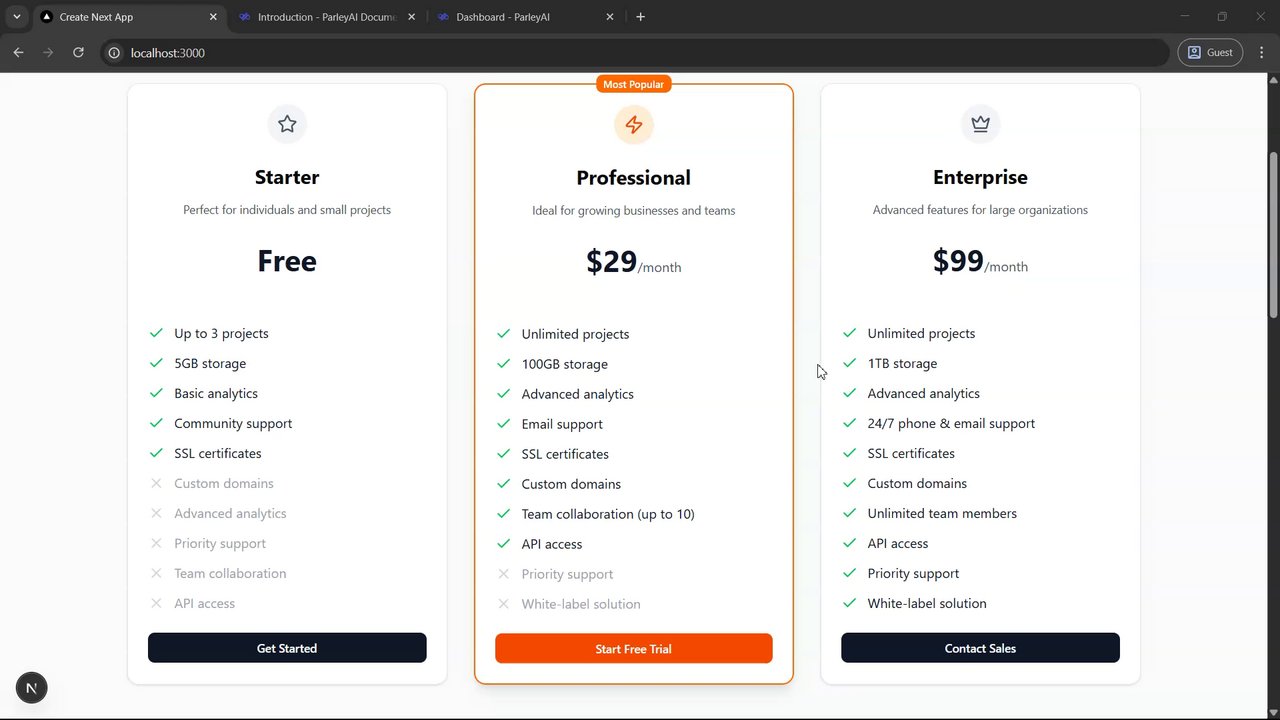Click the Professional plan lightning bolt icon
Image resolution: width=1280 pixels, height=720 pixels.
pos(633,125)
